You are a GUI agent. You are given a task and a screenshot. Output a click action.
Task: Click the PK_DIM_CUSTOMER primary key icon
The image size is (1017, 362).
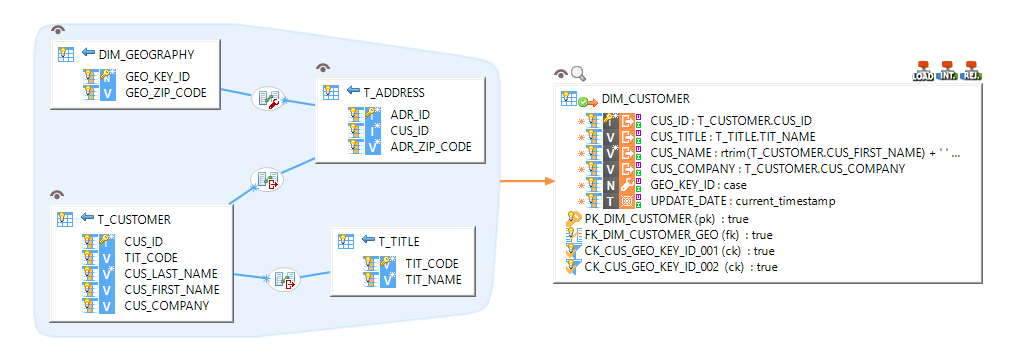[x=573, y=219]
